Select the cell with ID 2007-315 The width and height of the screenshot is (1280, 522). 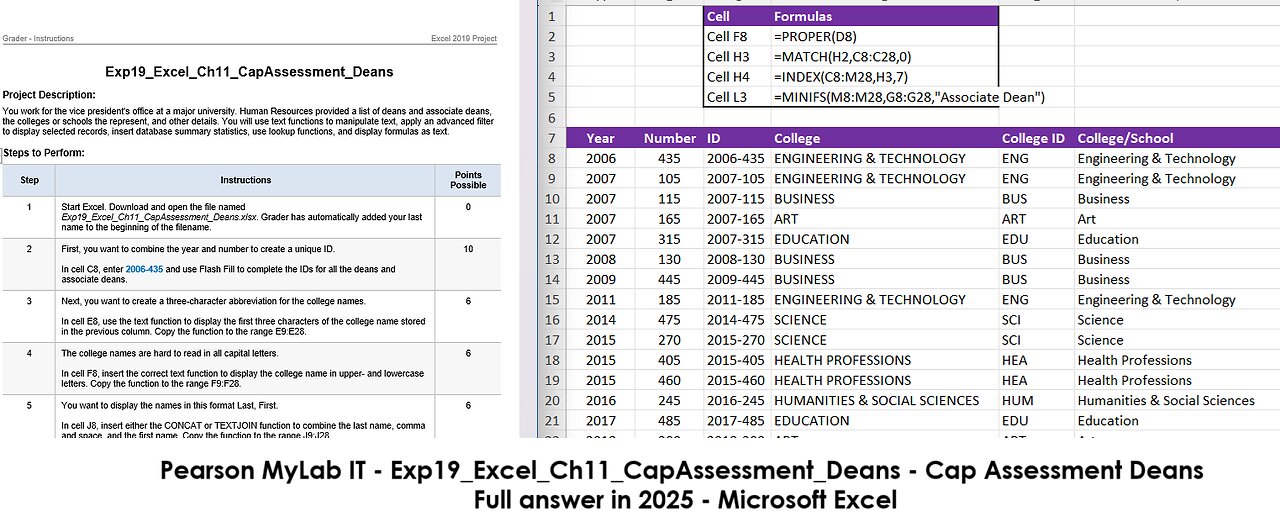737,239
